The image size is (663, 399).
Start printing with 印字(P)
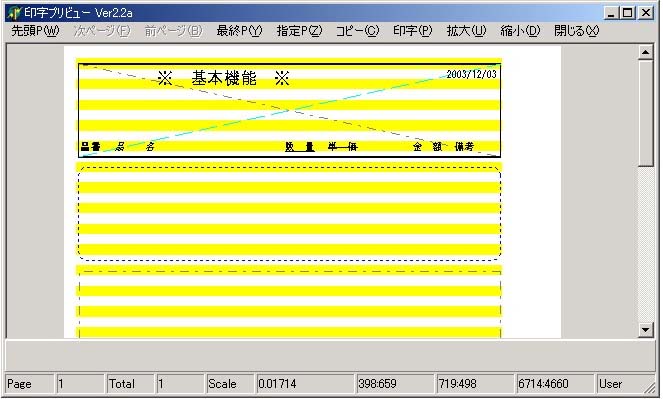click(413, 31)
